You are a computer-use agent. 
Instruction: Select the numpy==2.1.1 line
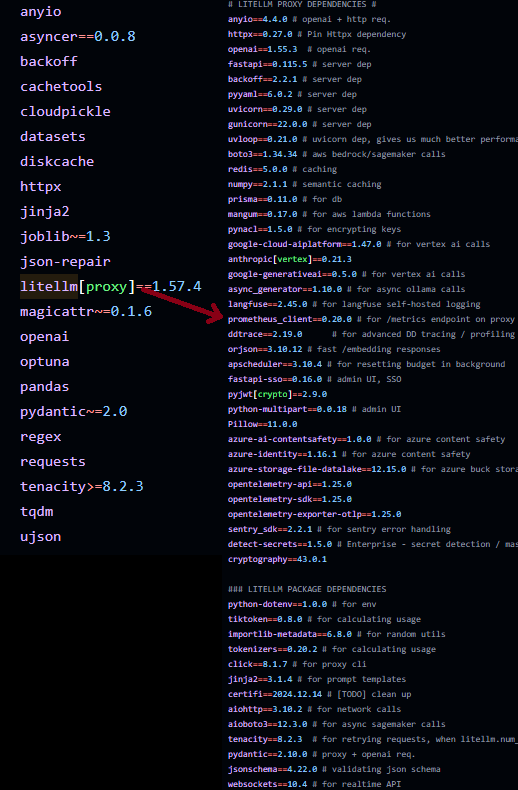coord(304,184)
